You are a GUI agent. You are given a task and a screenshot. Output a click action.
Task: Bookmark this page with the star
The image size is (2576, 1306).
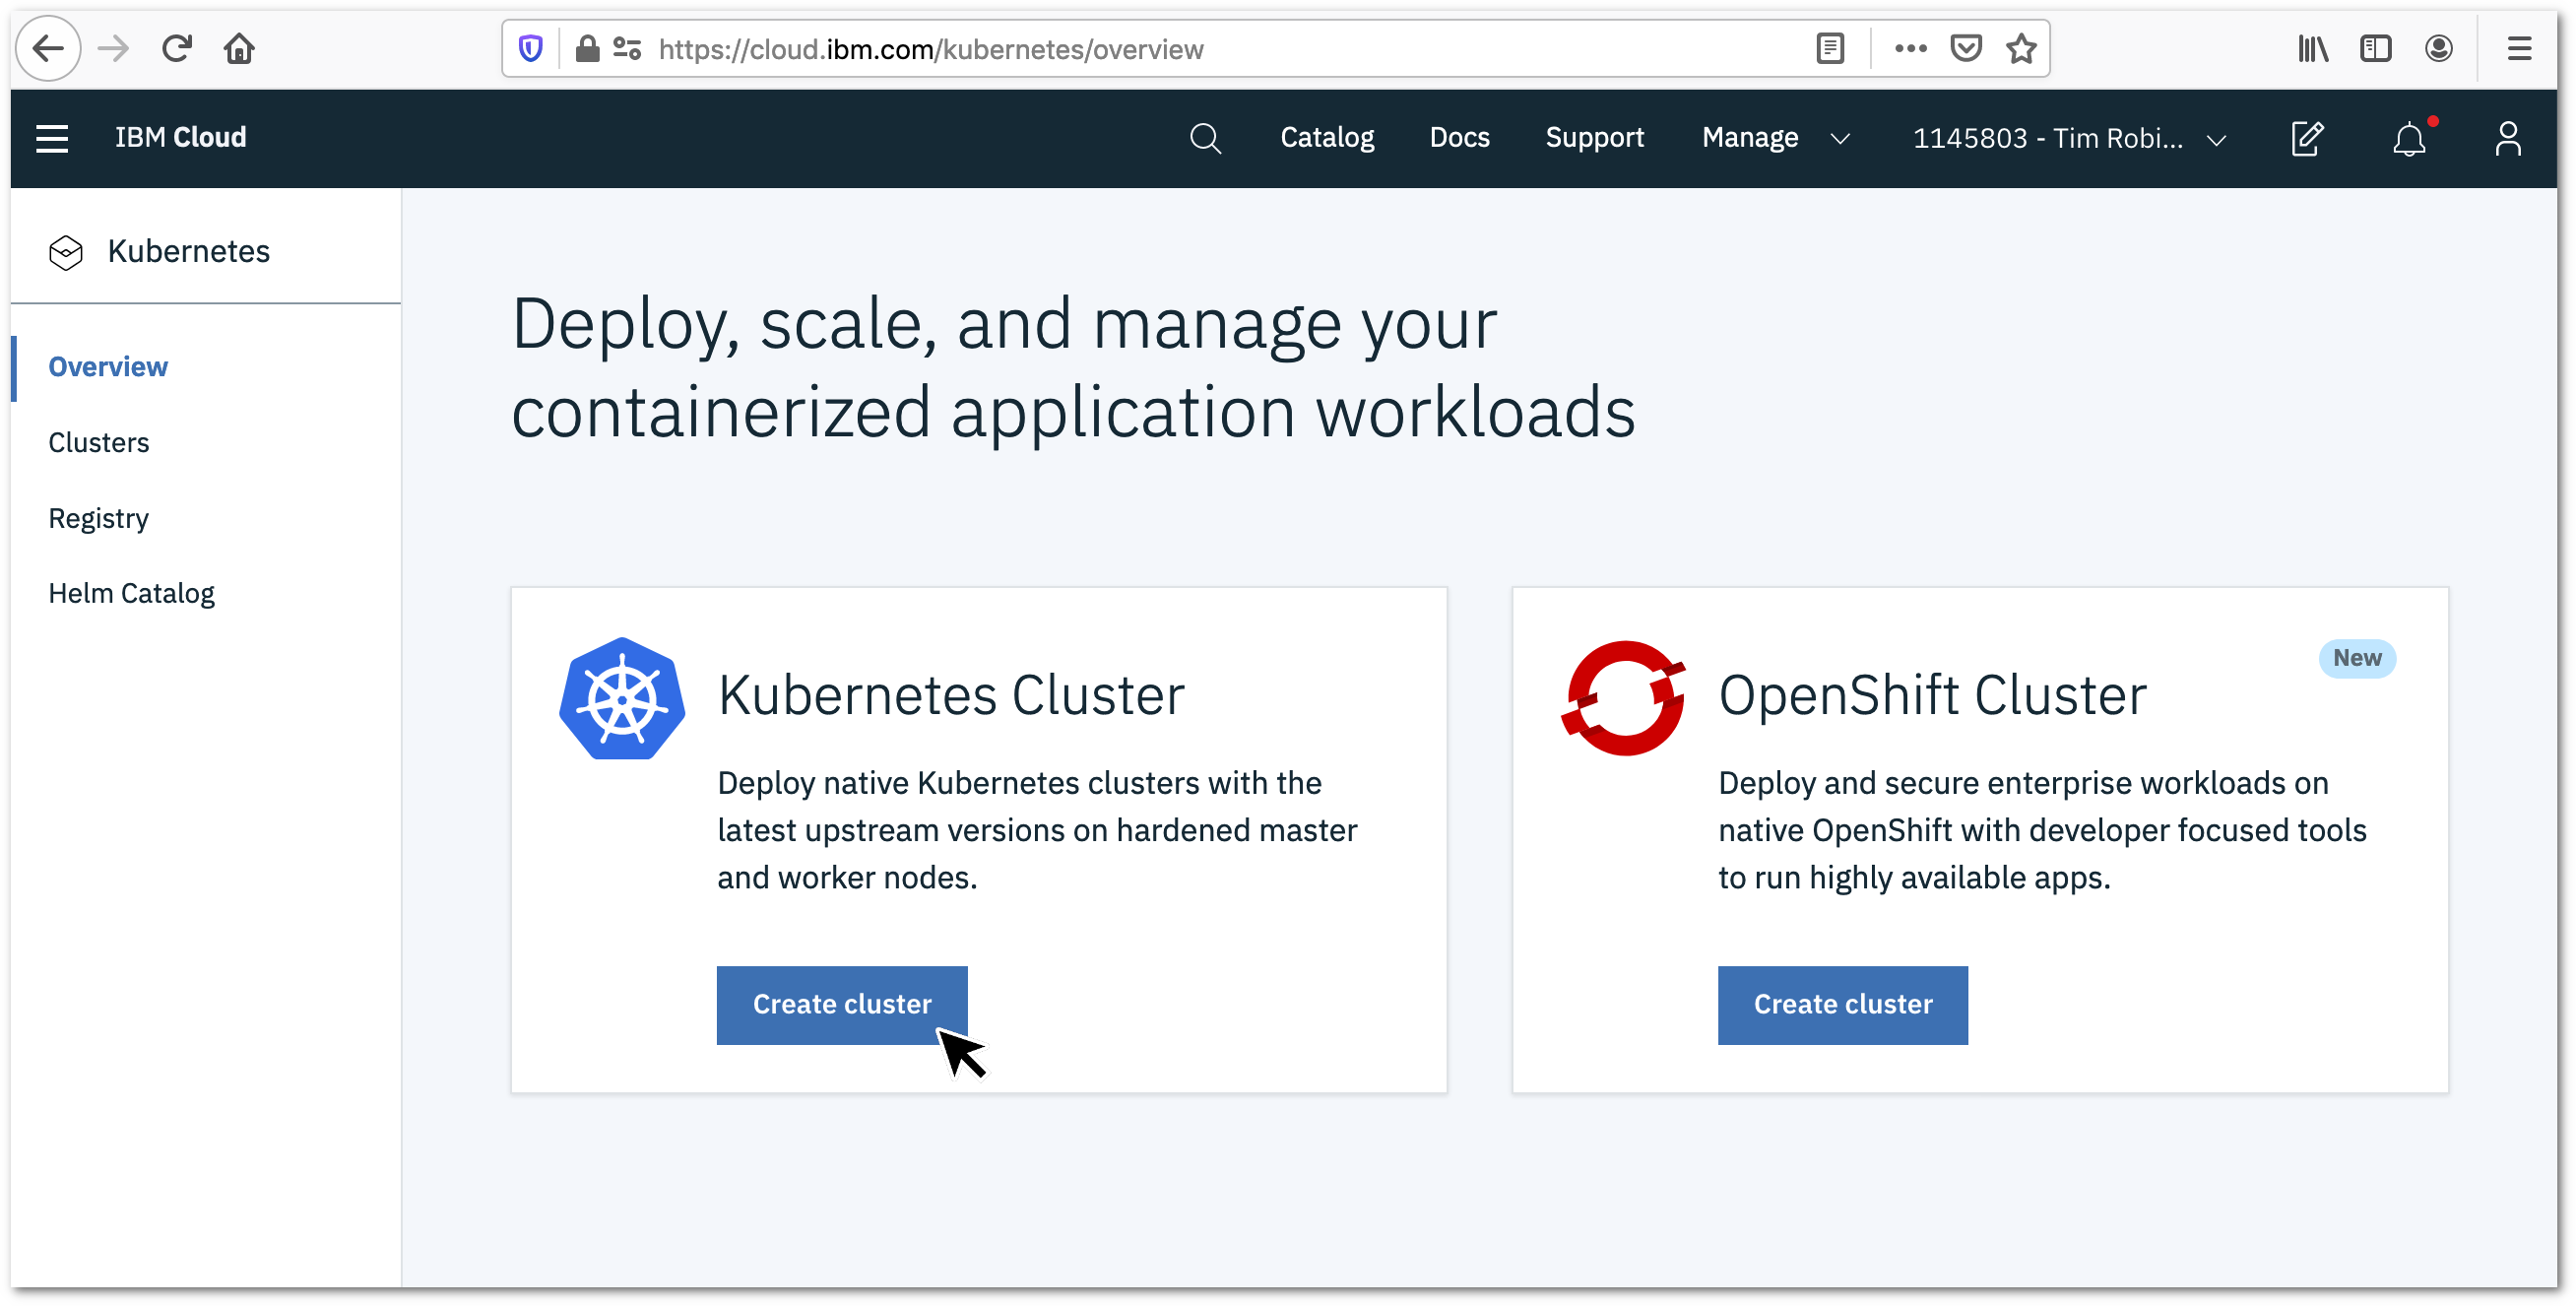point(2021,48)
